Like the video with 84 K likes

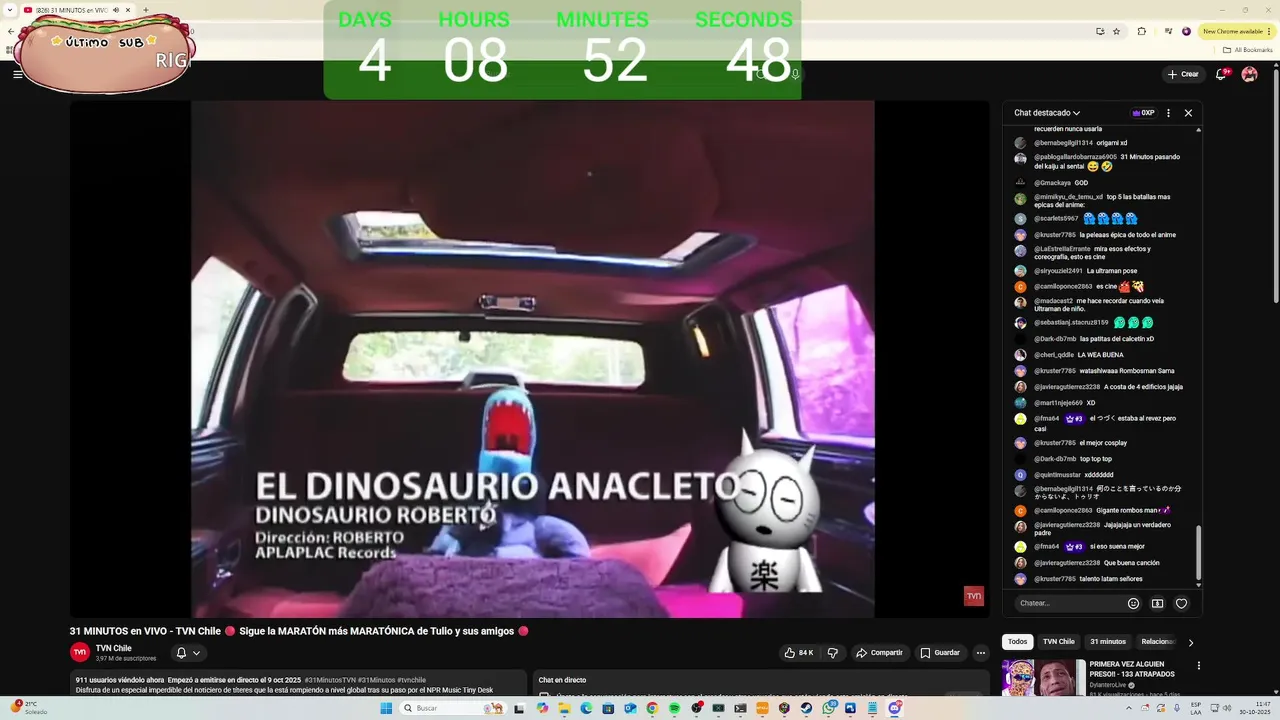click(799, 653)
